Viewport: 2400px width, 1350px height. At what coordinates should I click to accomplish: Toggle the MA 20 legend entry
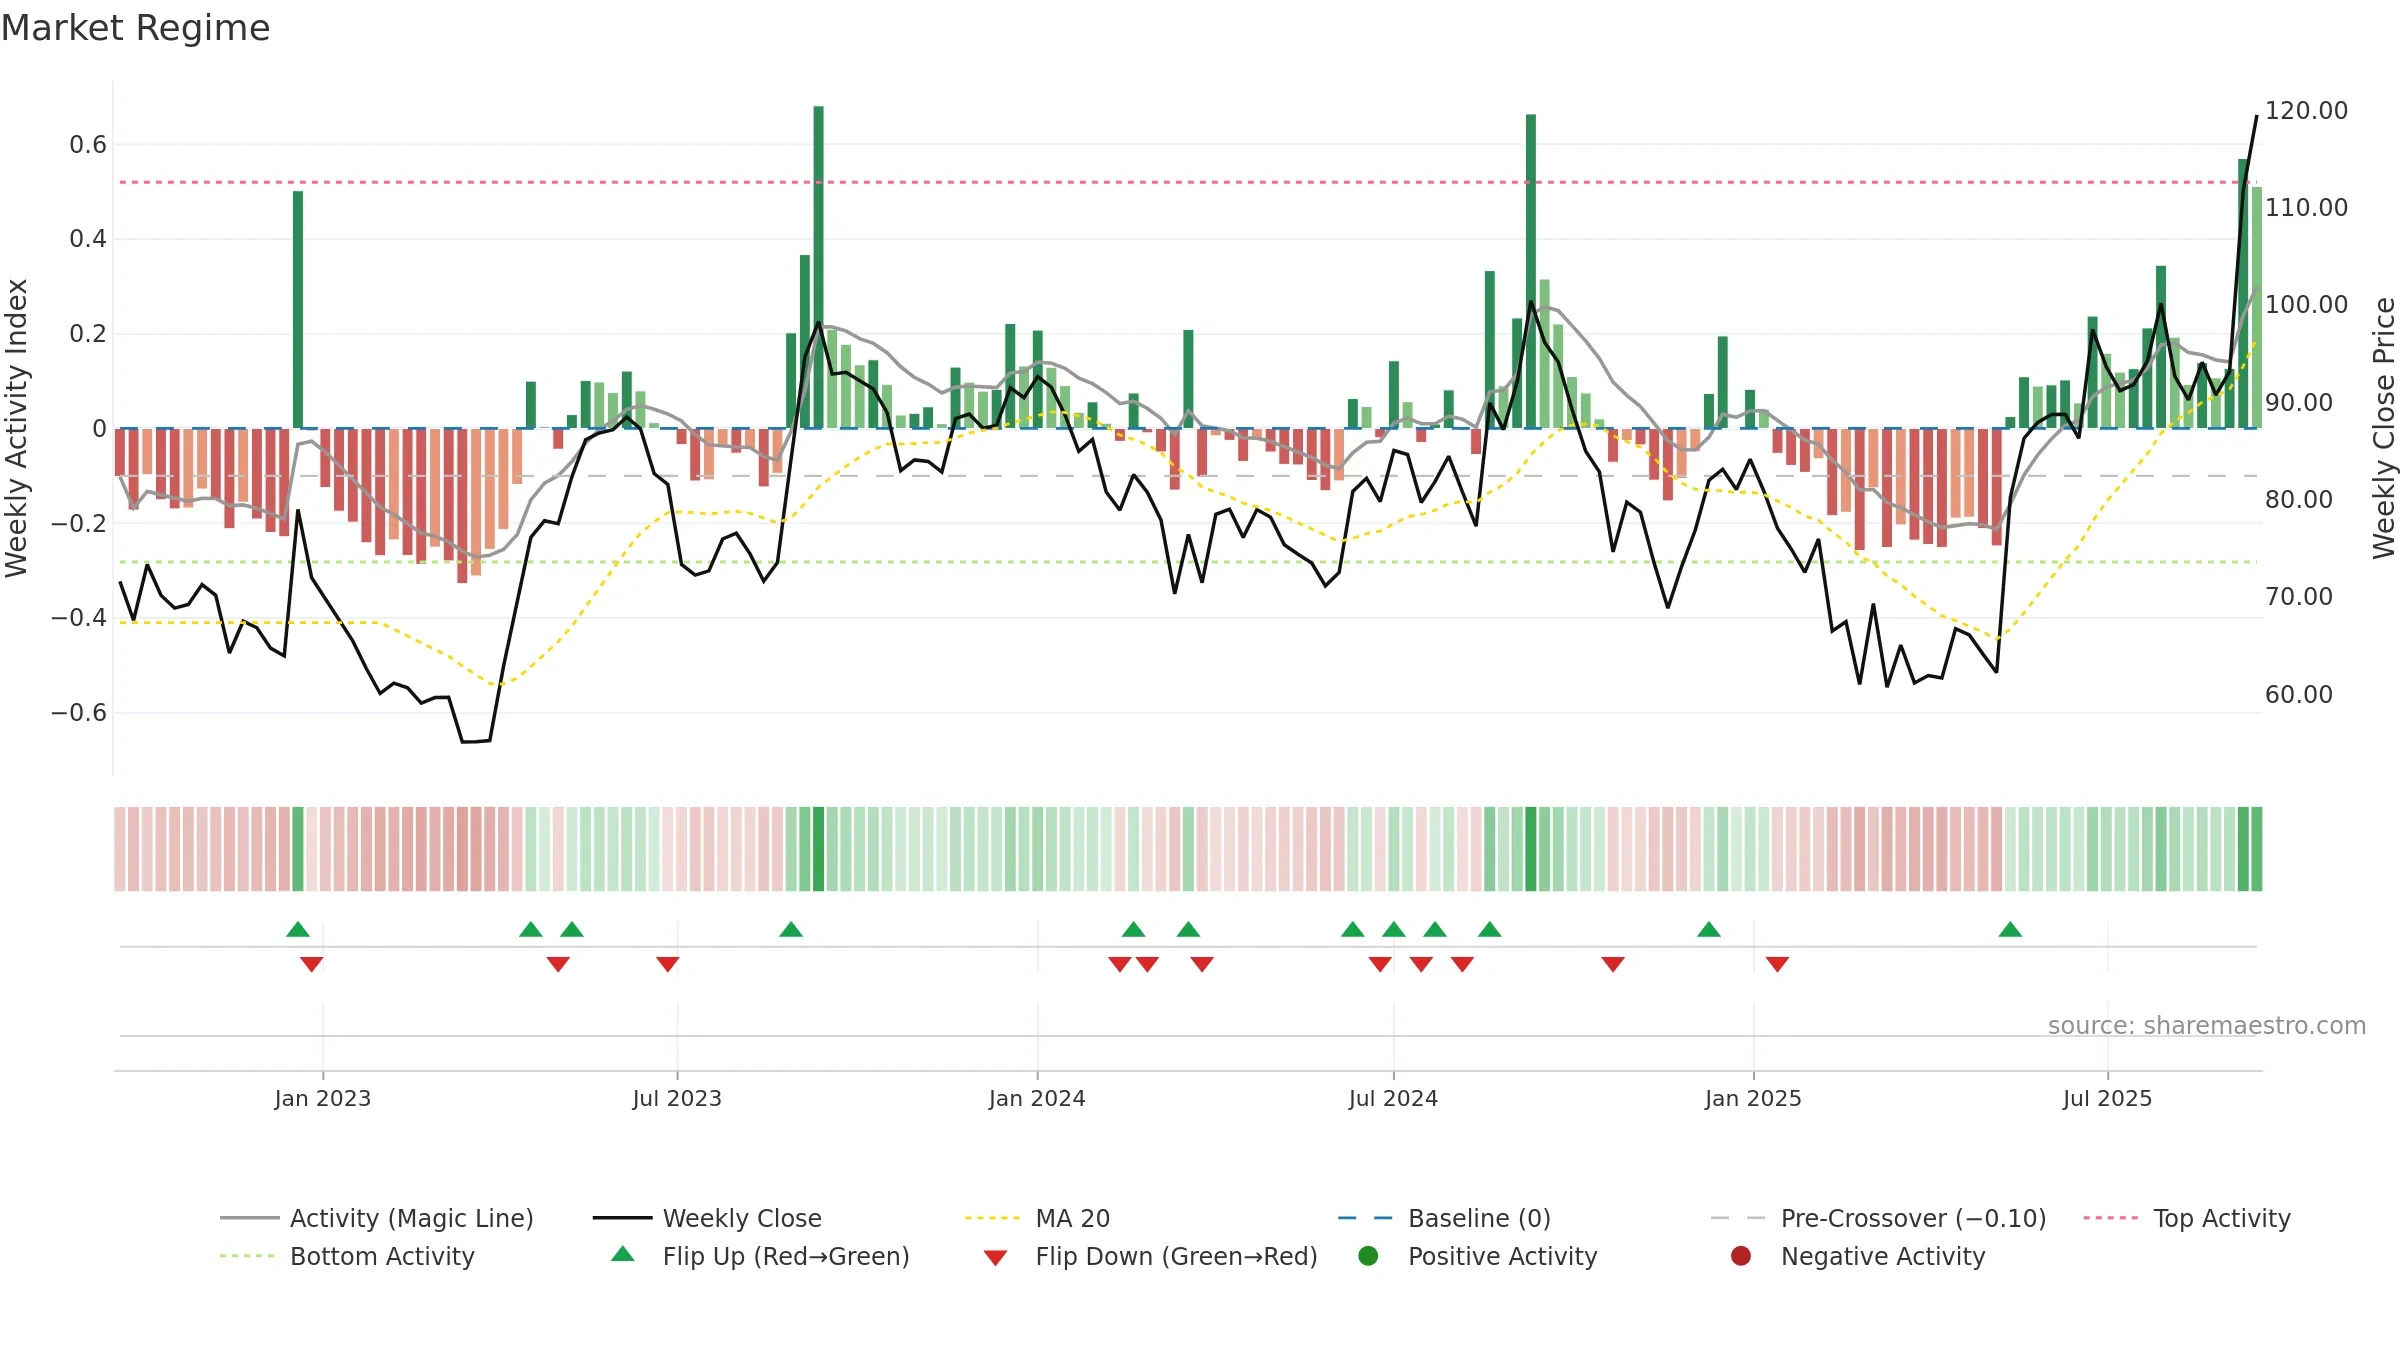coord(1037,1218)
